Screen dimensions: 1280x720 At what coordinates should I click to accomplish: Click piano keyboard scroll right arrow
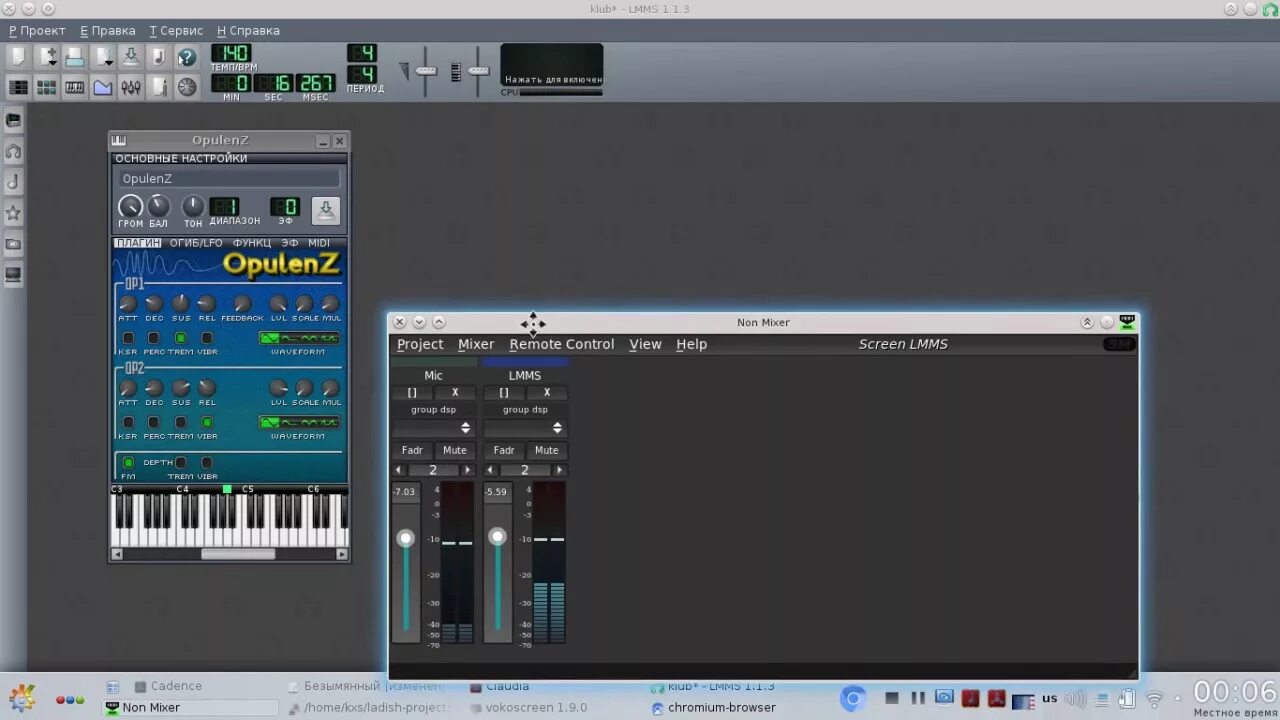pos(342,554)
